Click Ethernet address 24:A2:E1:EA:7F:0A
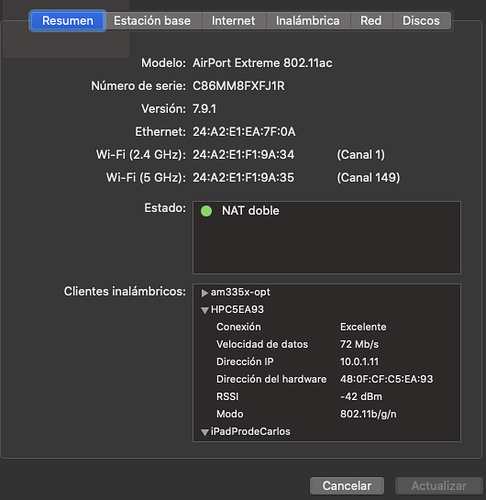This screenshot has width=486, height=500. pos(244,132)
